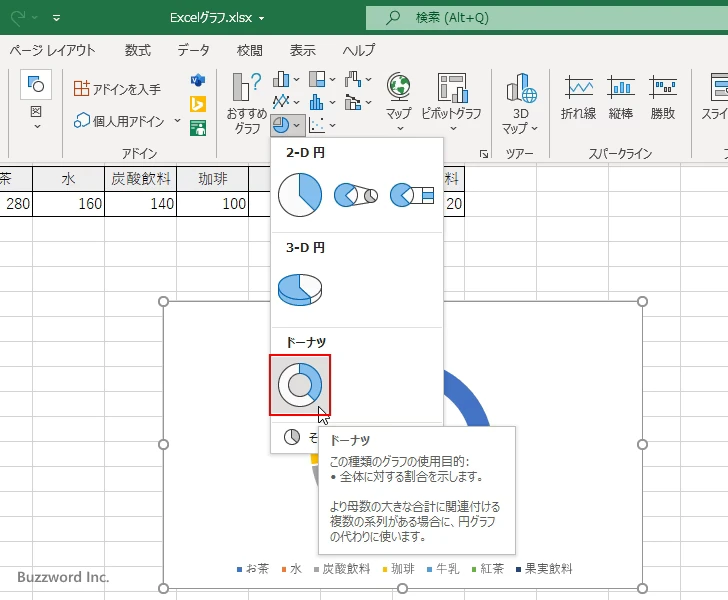Click the chart's top-right resize handle
Screen dimensions: 728x600
tap(642, 301)
